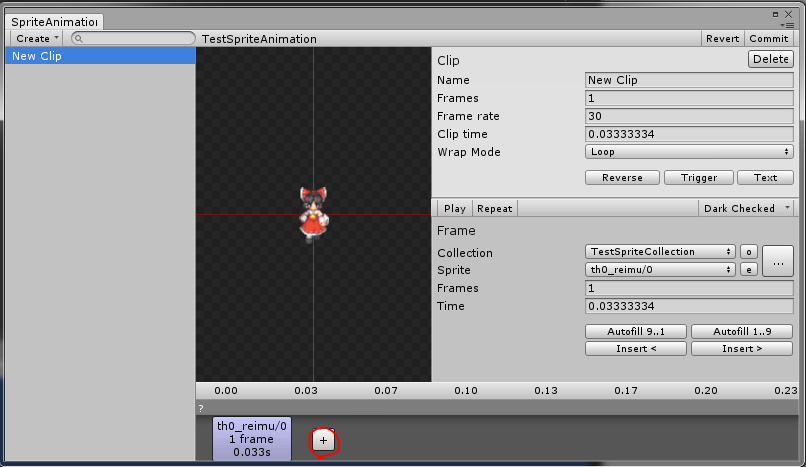Open the Create dropdown menu
The image size is (806, 467).
tap(37, 39)
